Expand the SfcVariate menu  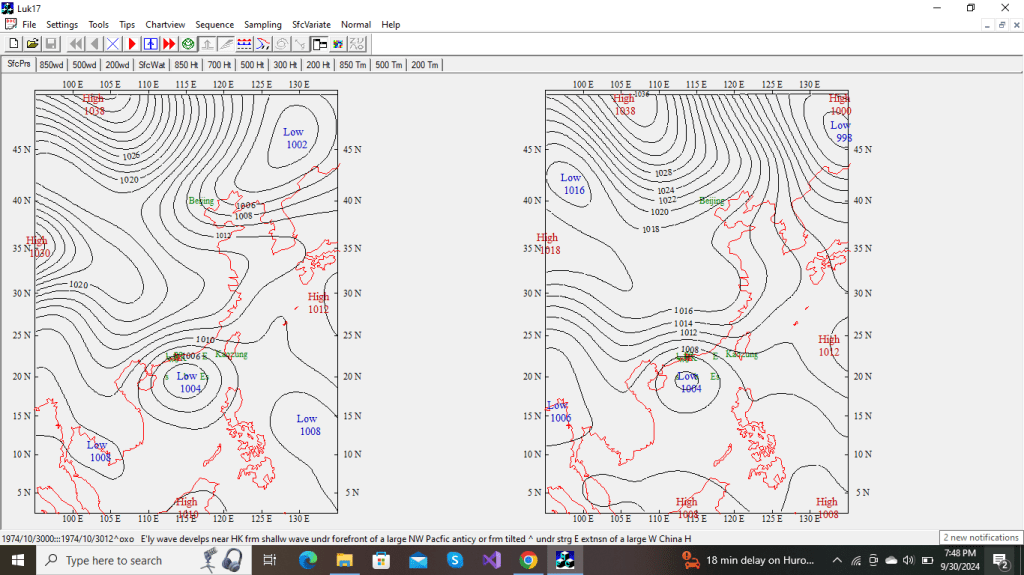coord(311,24)
